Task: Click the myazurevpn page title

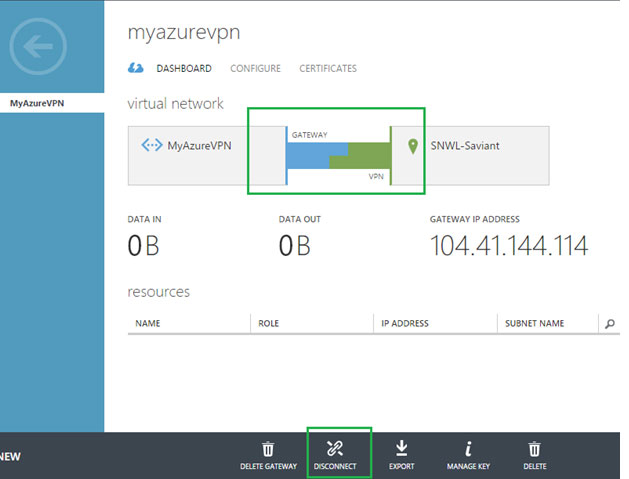Action: pyautogui.click(x=184, y=33)
